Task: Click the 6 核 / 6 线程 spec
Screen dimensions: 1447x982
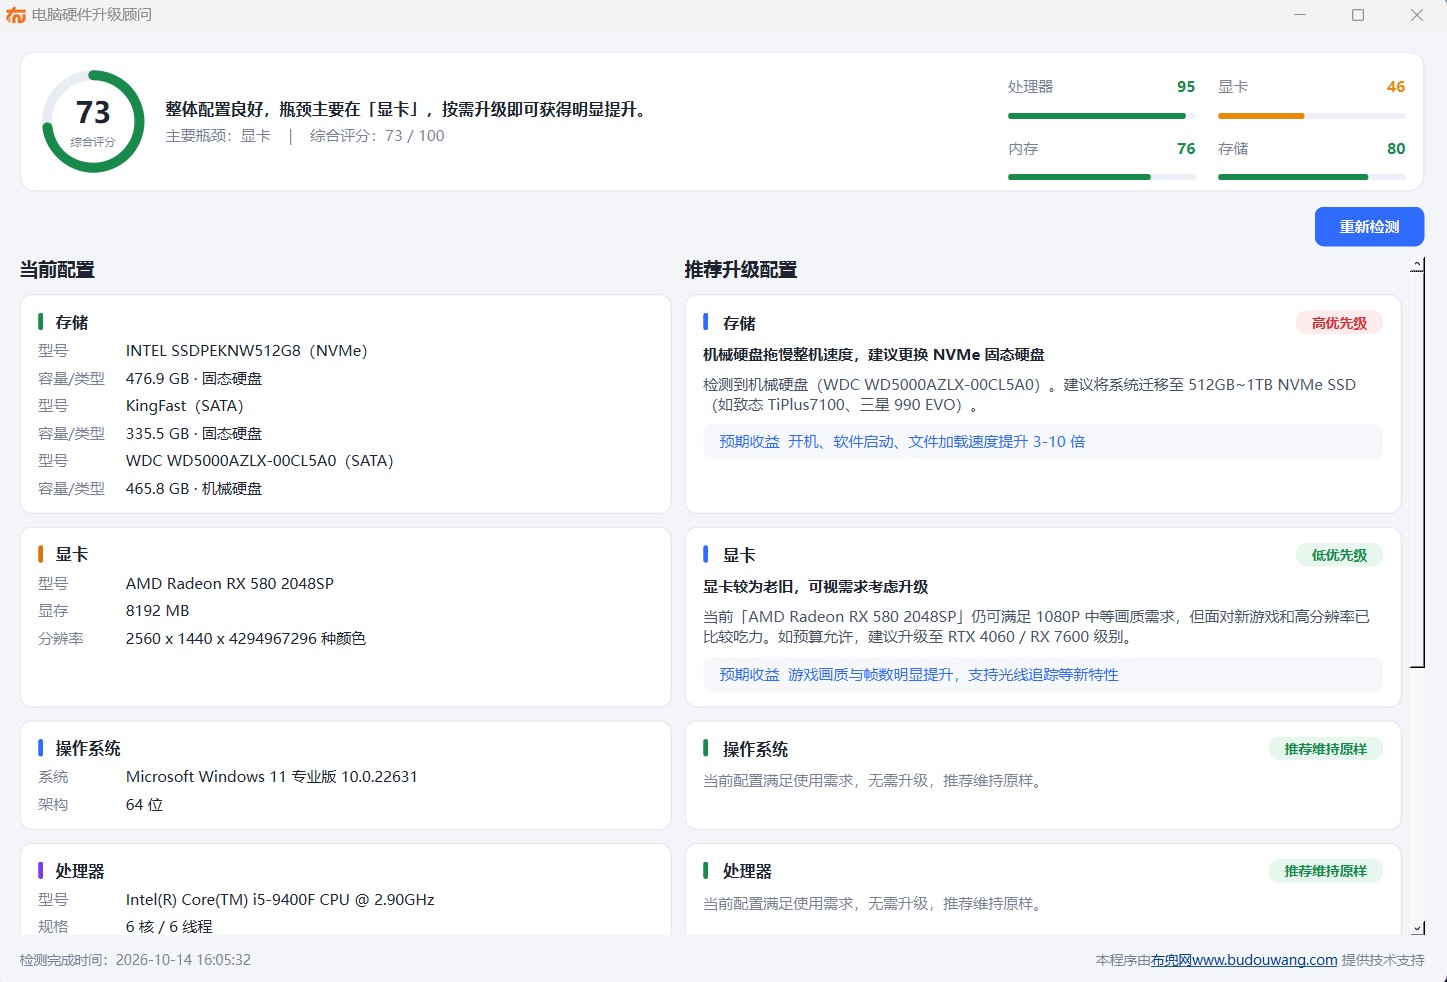Action: coord(169,927)
